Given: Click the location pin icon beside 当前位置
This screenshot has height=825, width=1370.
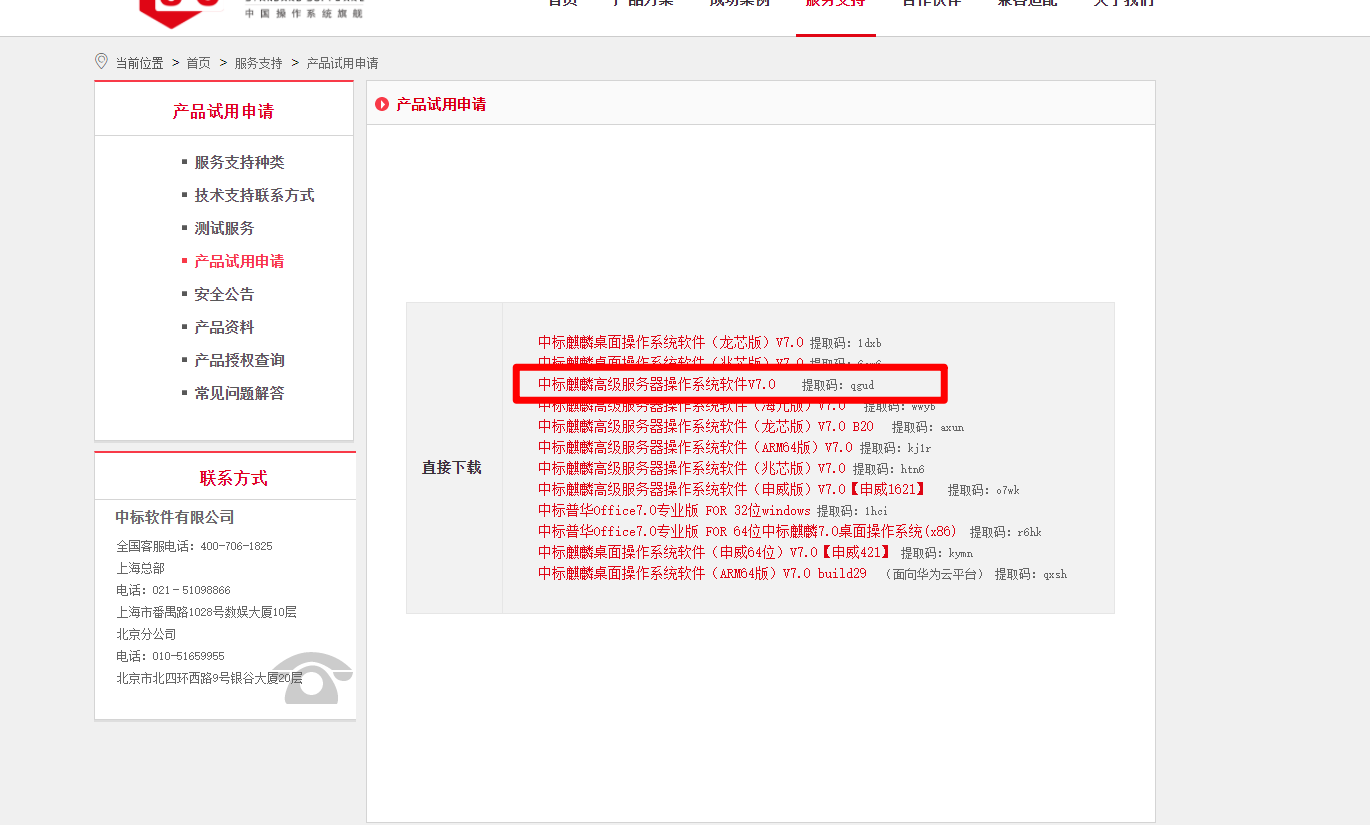Looking at the screenshot, I should (100, 61).
